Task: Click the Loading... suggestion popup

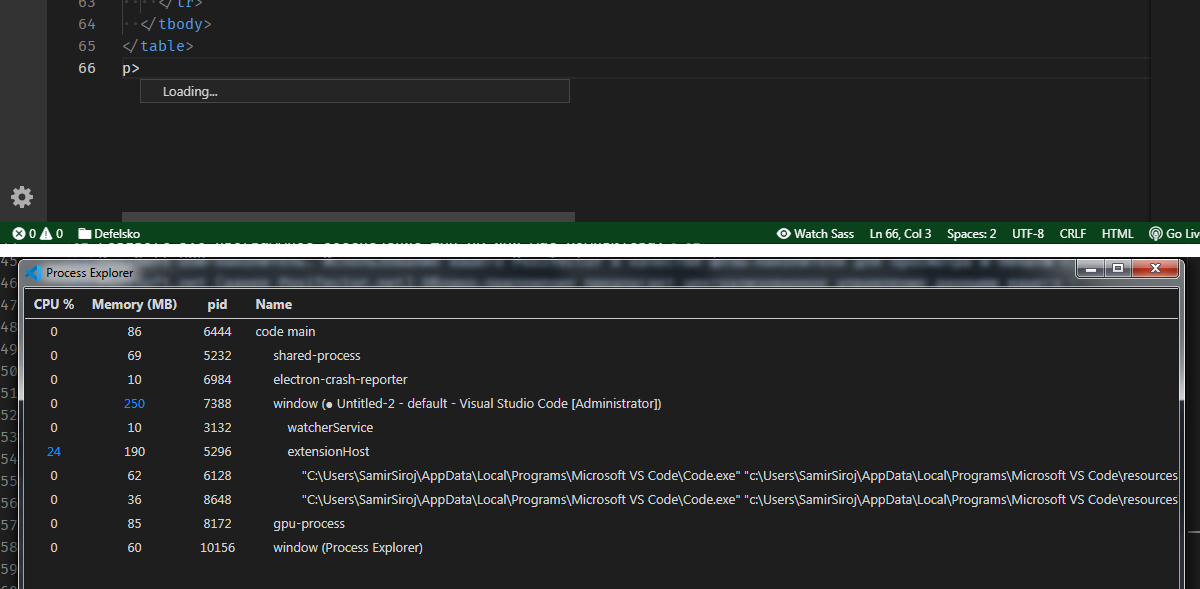Action: click(354, 91)
